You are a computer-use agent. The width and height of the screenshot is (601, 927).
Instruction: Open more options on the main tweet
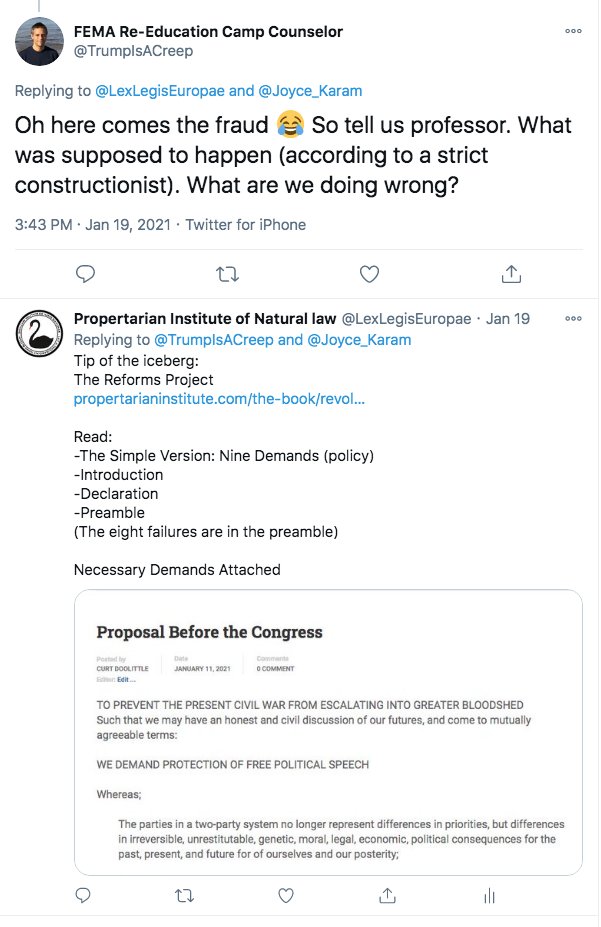[573, 31]
